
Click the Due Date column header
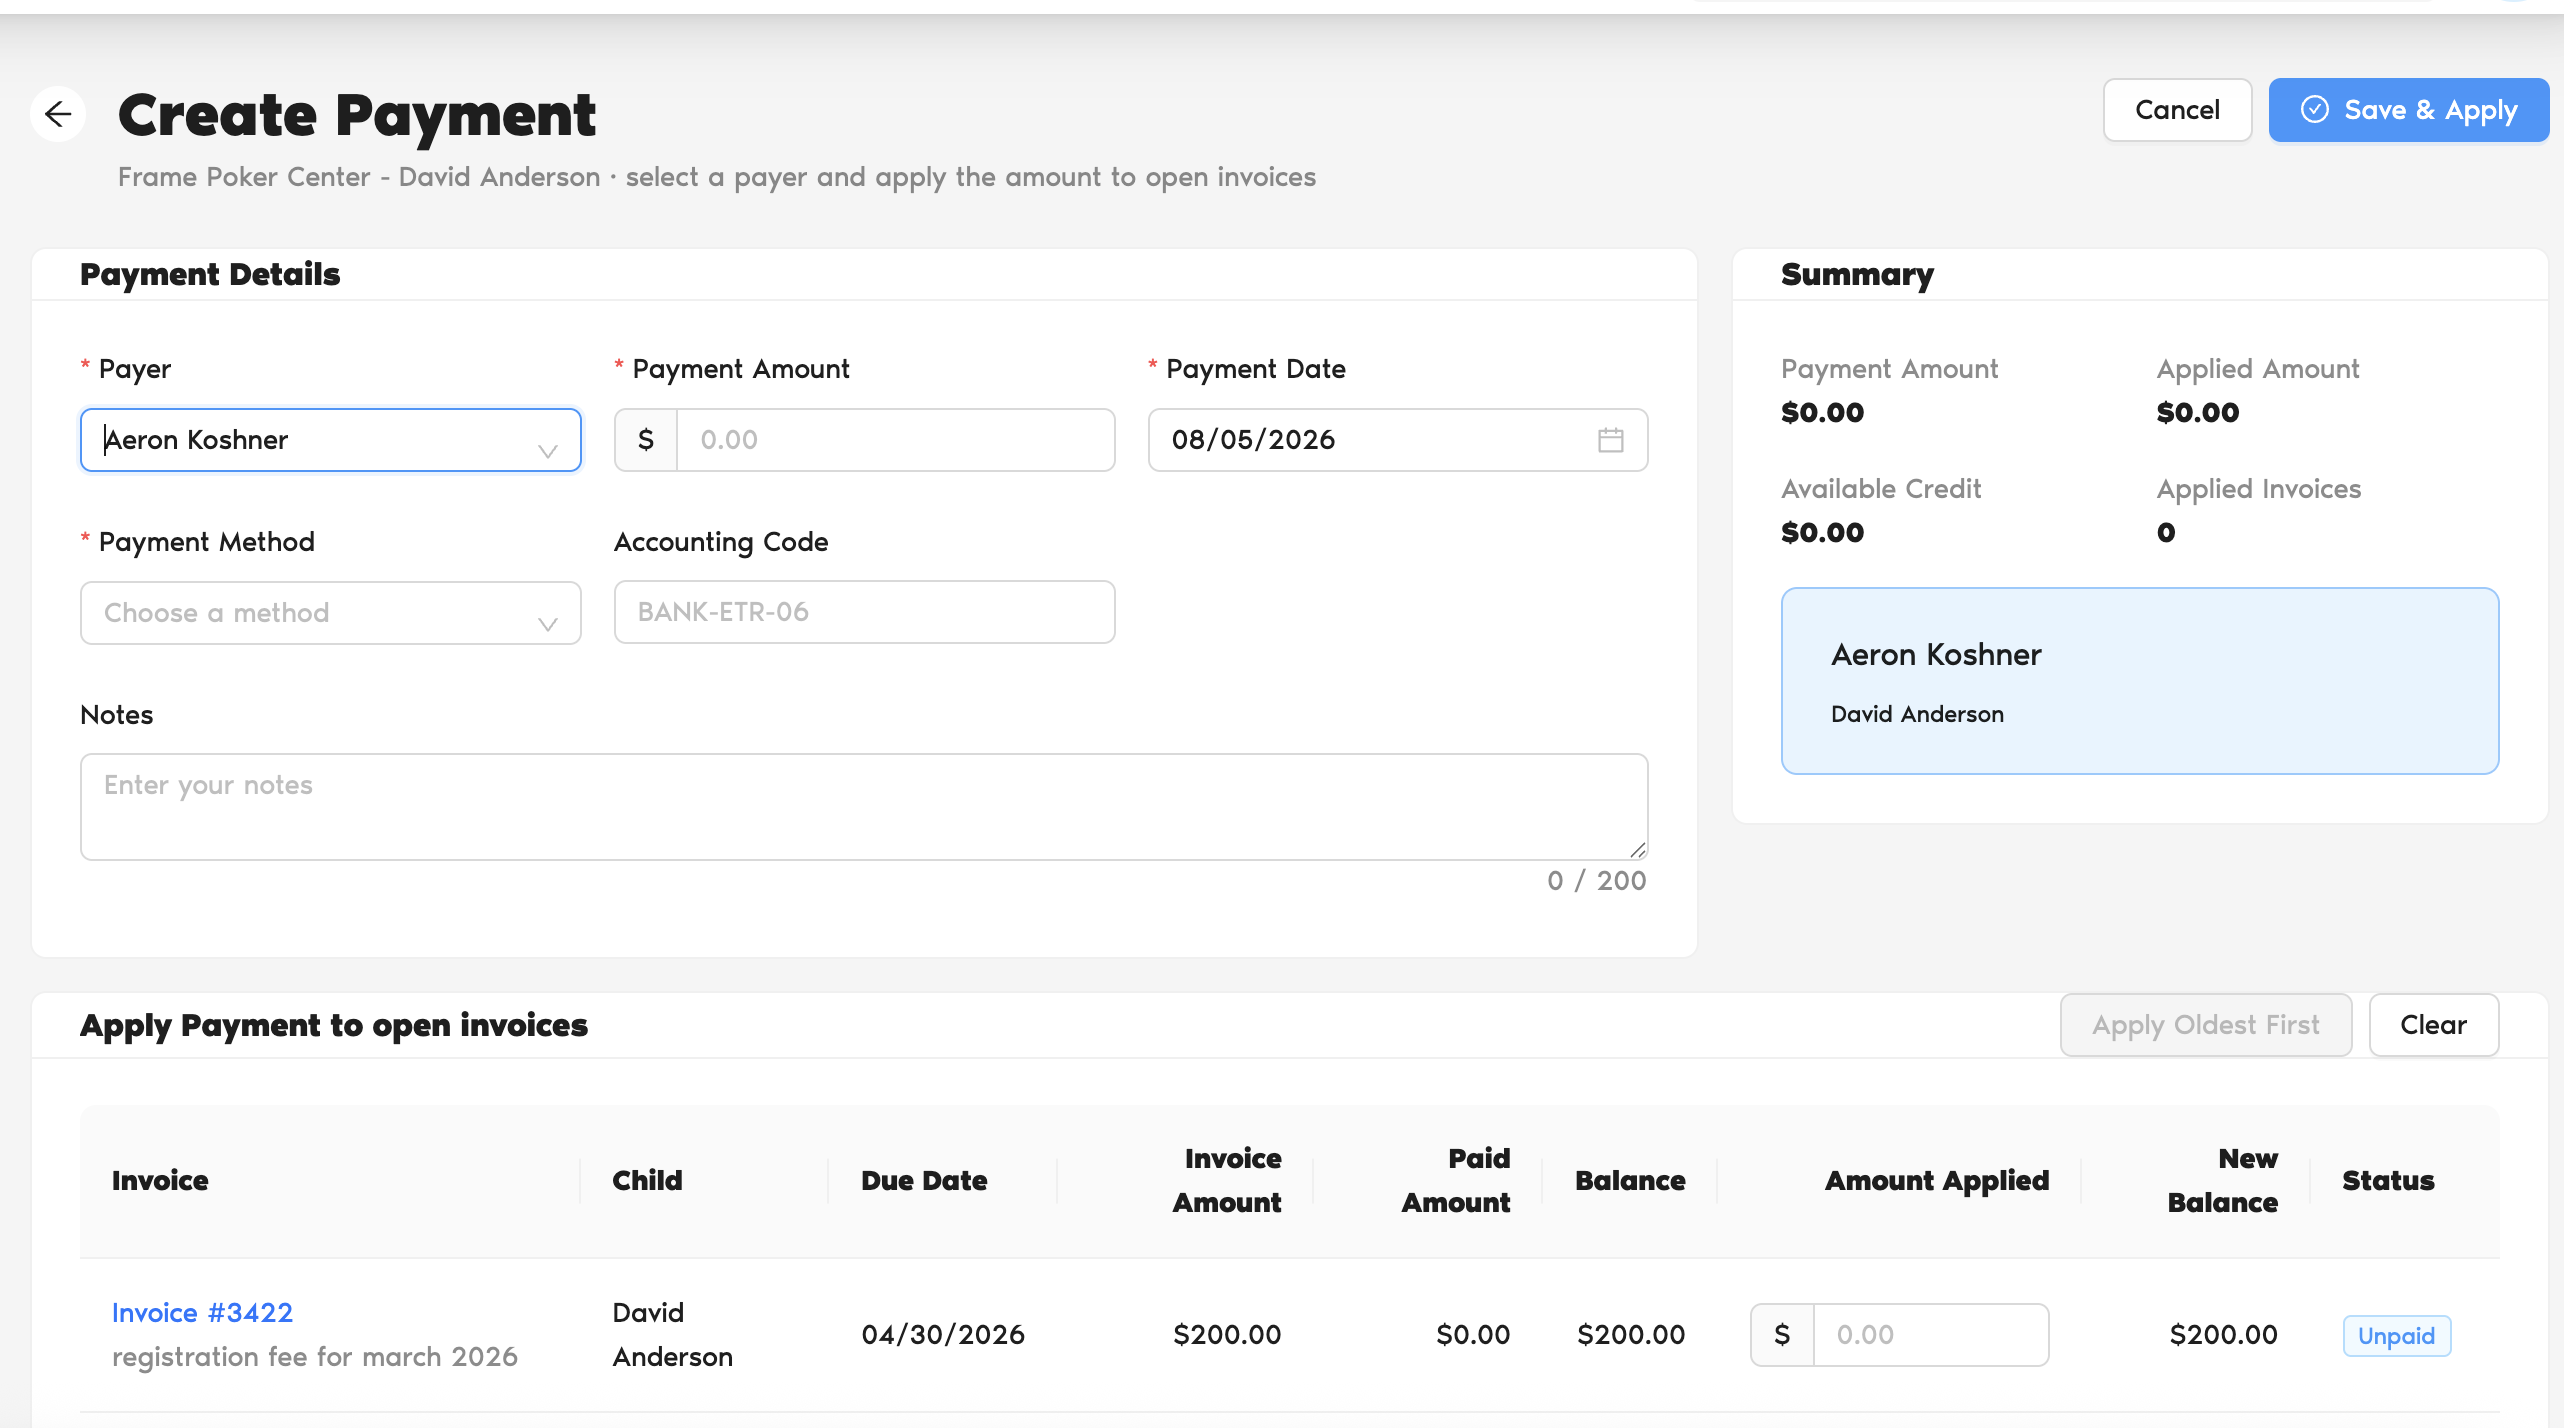(924, 1181)
